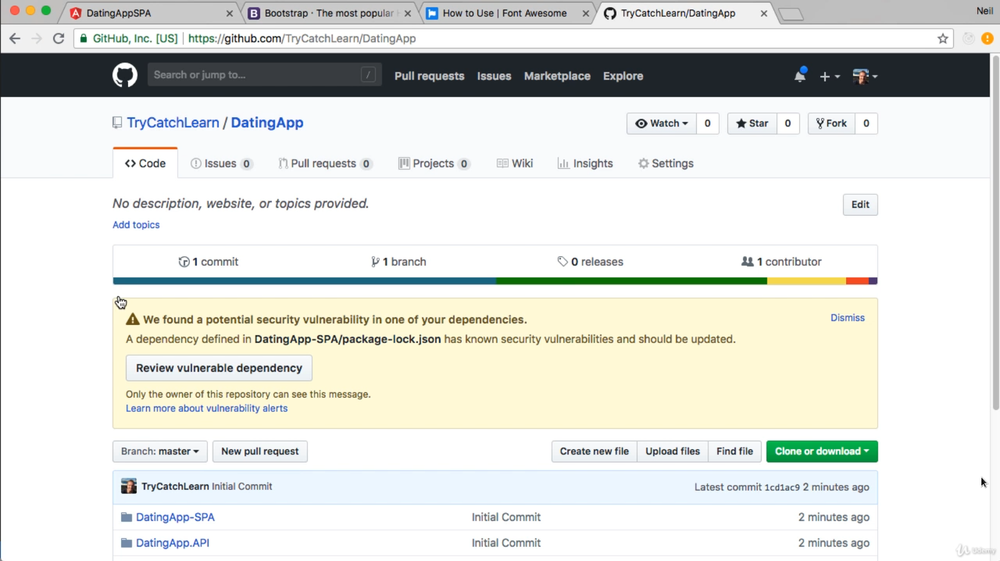Close the Bootstrap tab
This screenshot has width=1000, height=561.
(x=408, y=13)
